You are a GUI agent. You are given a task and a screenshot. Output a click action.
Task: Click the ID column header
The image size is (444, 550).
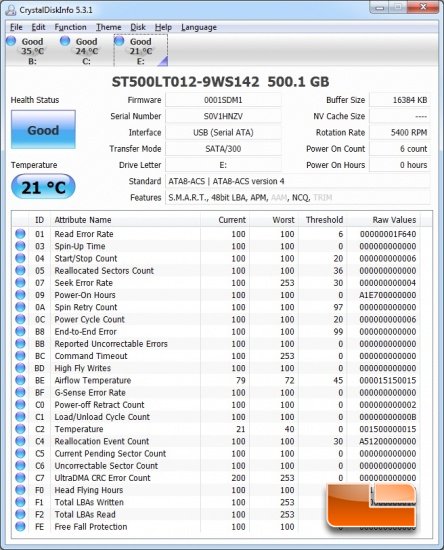(x=40, y=220)
